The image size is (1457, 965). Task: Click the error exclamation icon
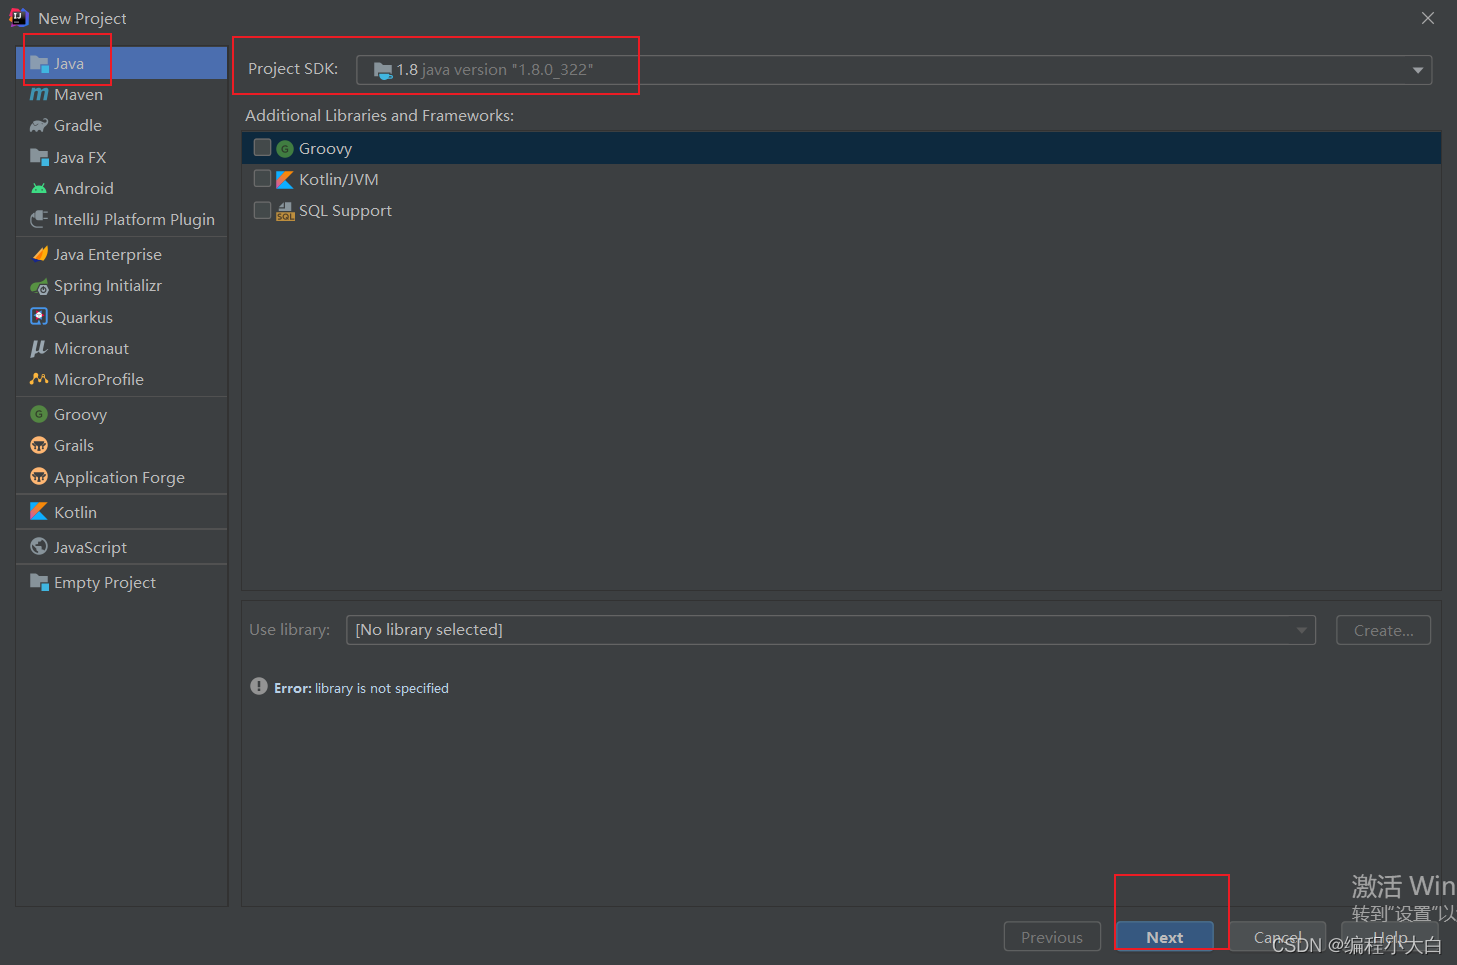click(259, 687)
